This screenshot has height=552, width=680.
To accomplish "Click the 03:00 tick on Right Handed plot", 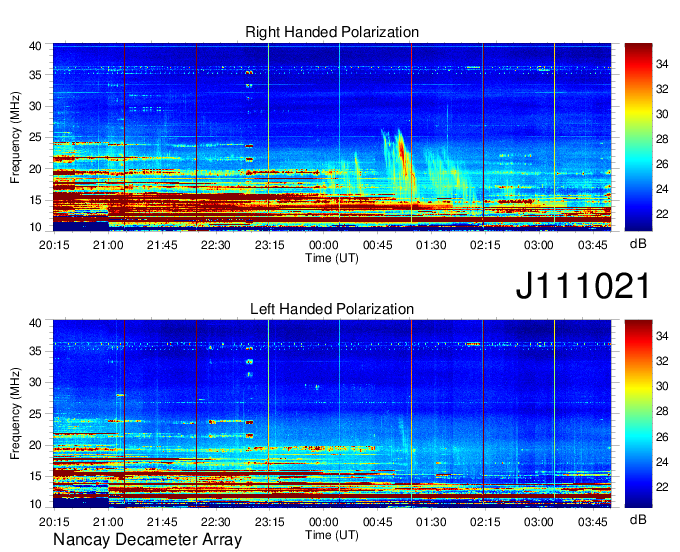I will pyautogui.click(x=539, y=245).
